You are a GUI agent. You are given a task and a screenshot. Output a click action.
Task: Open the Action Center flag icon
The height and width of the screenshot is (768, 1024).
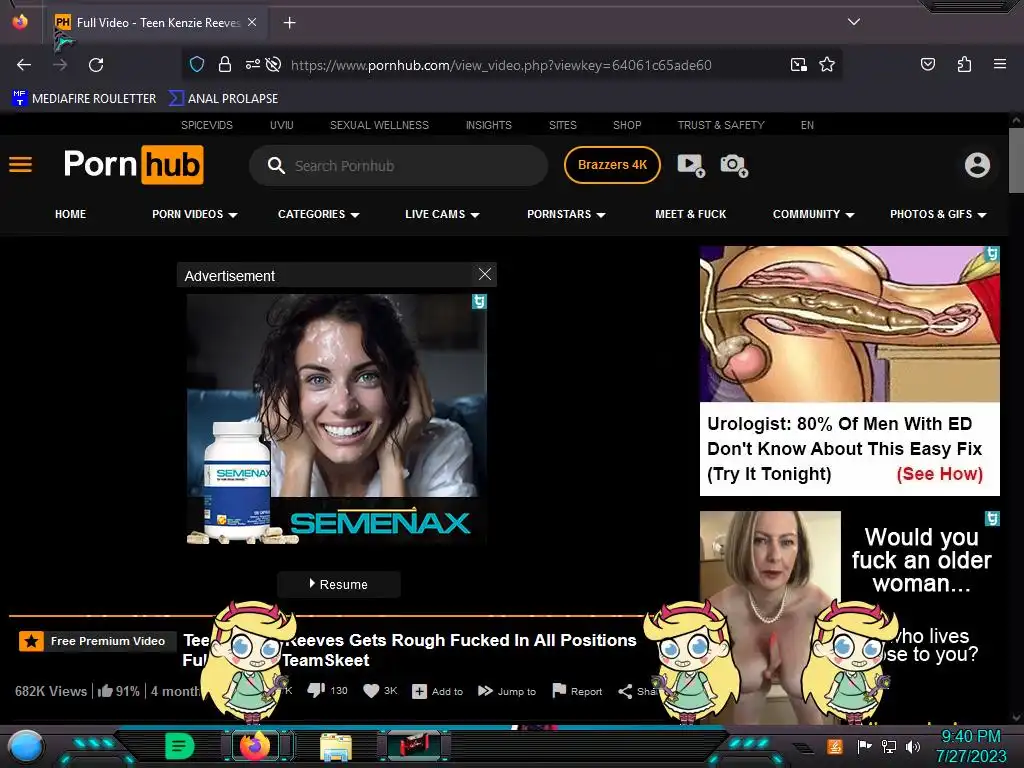864,746
